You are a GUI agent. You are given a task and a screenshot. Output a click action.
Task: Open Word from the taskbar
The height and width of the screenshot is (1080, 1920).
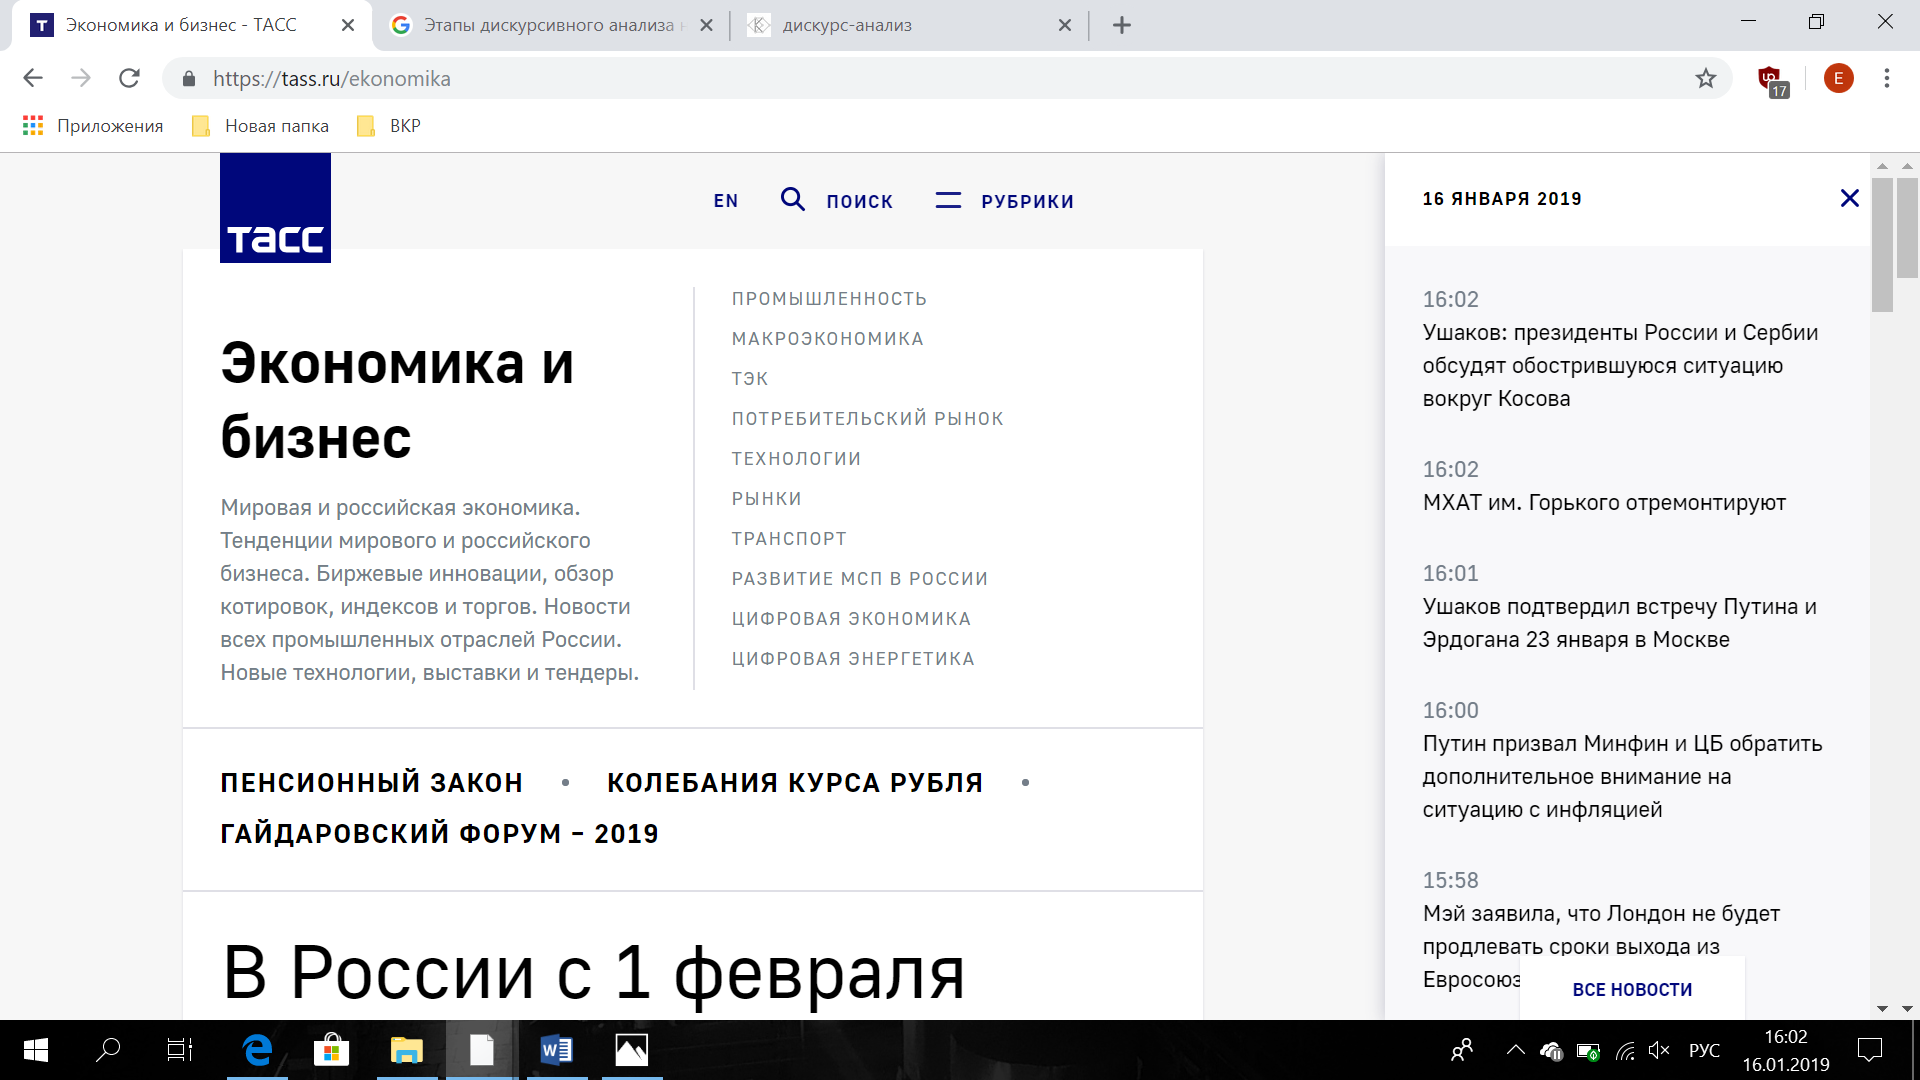556,1050
